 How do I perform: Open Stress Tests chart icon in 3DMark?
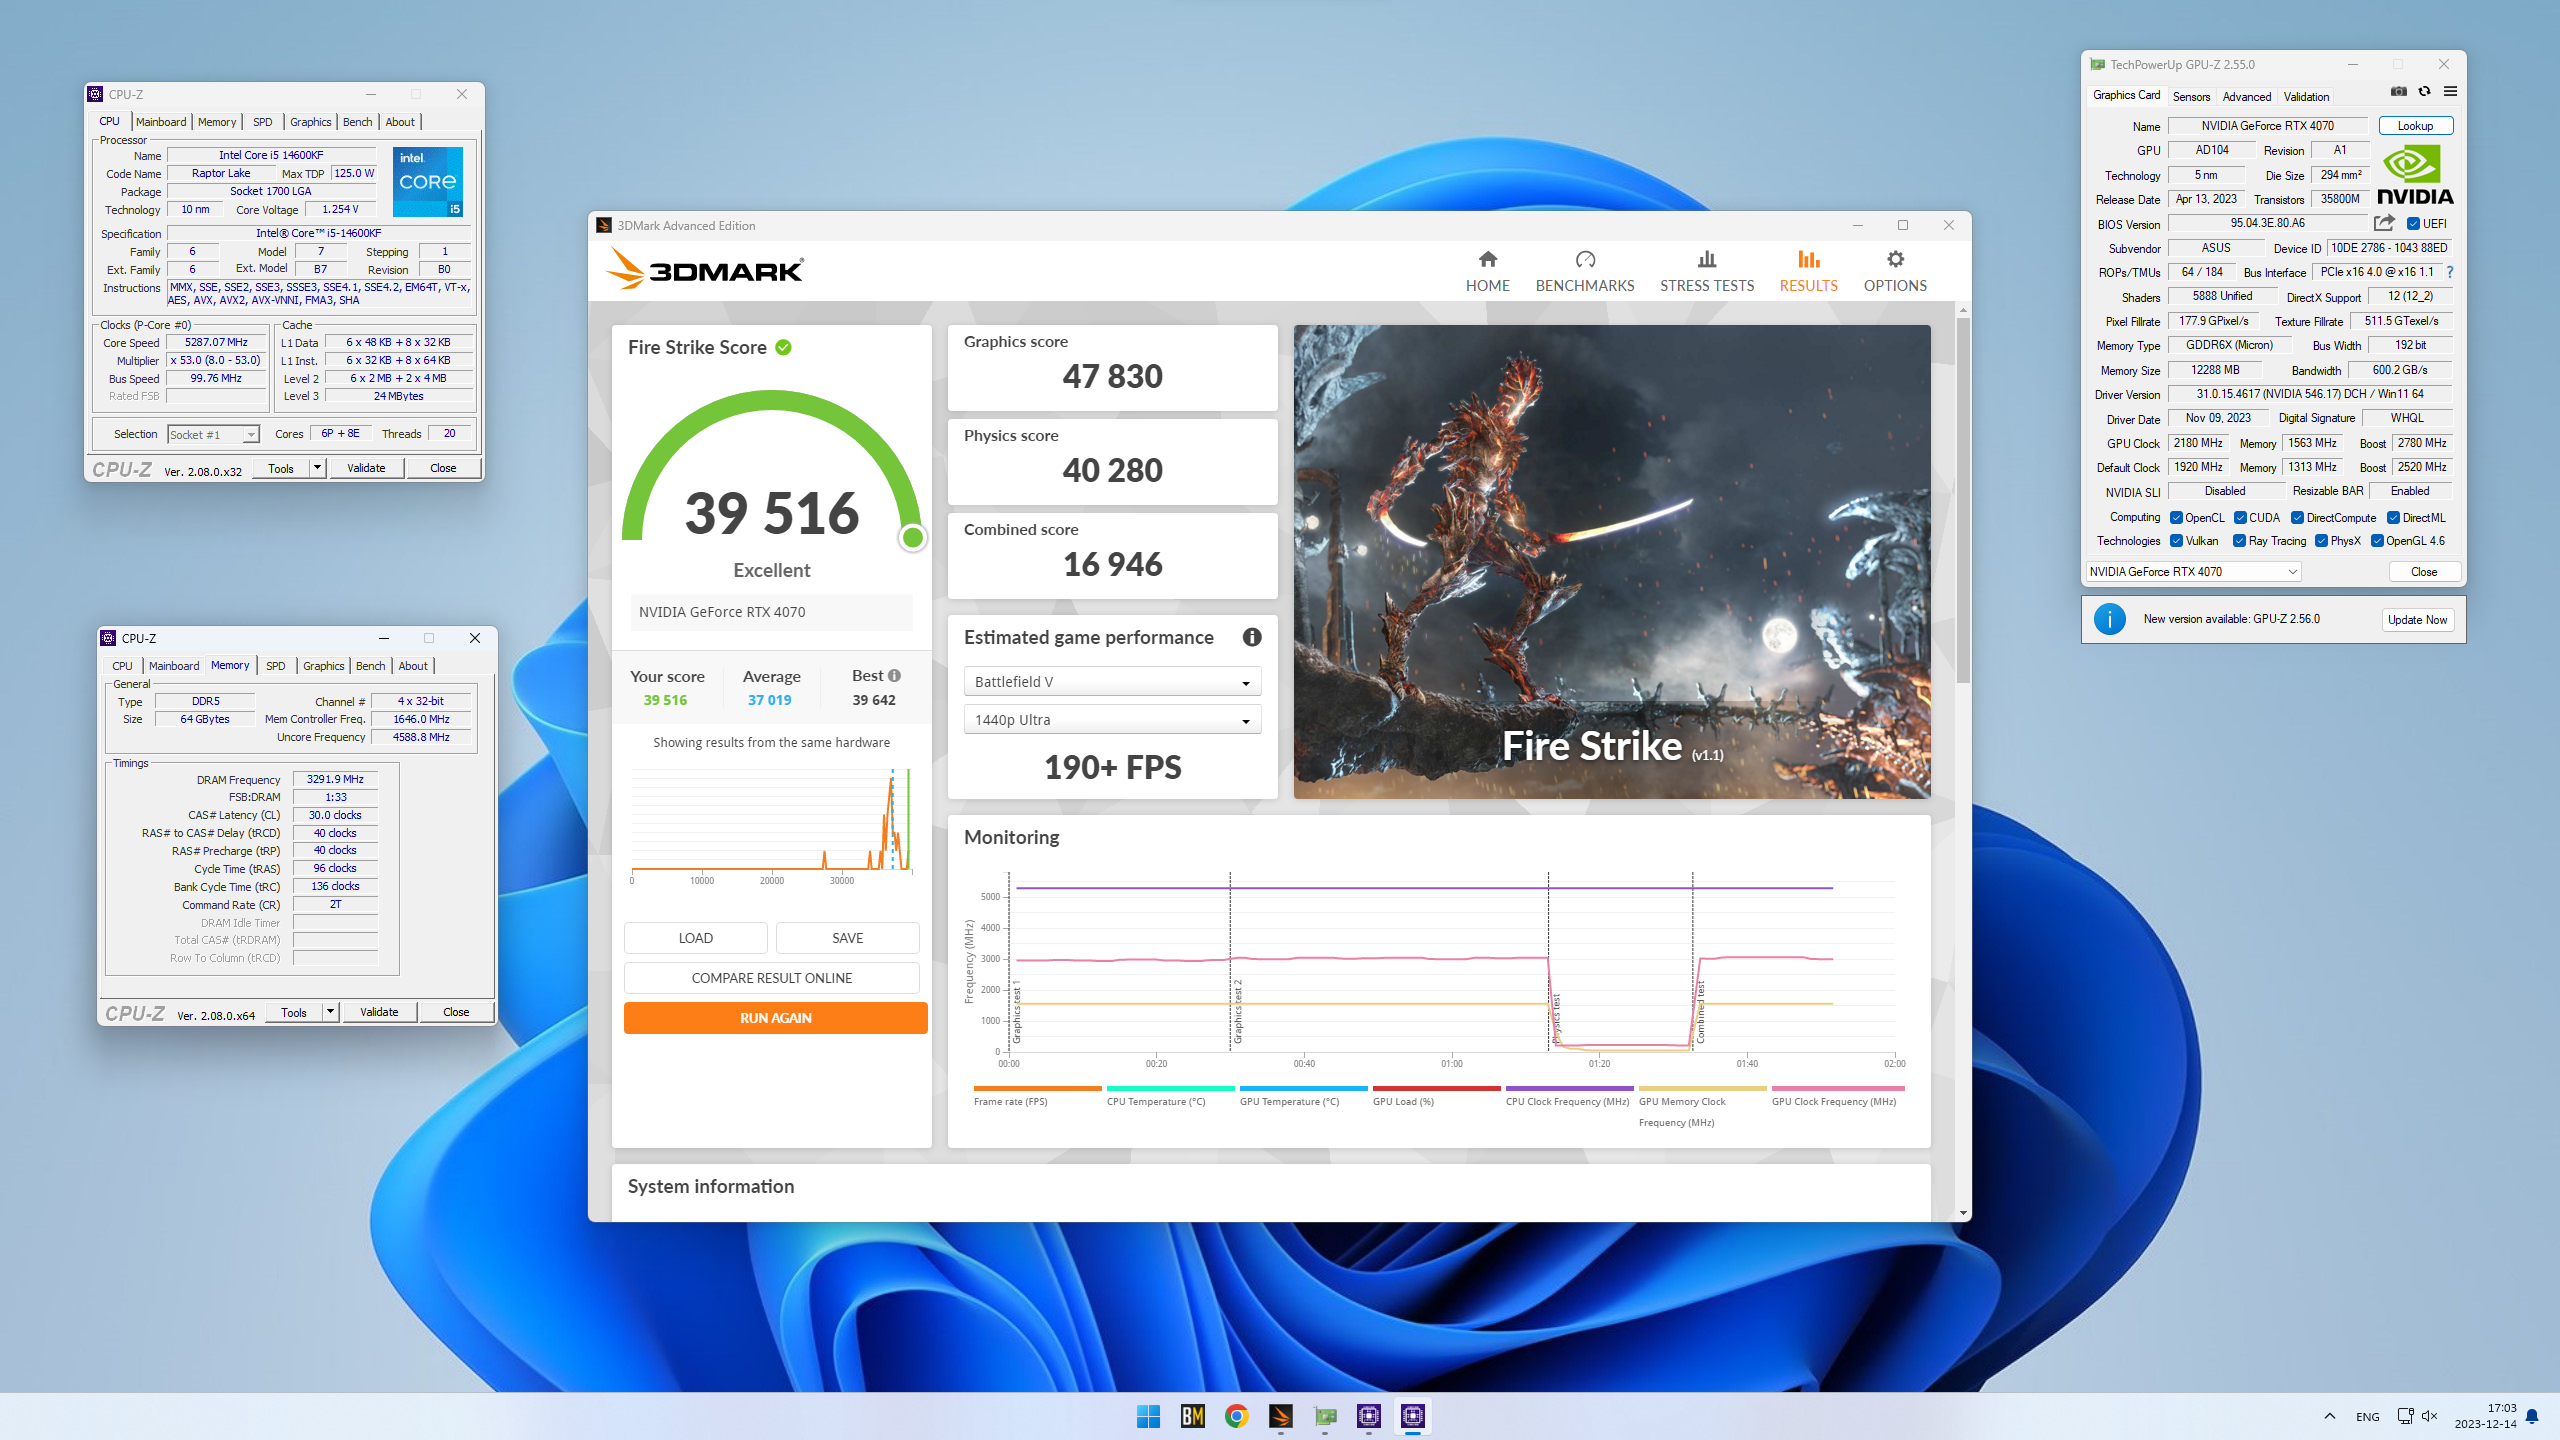1707,260
